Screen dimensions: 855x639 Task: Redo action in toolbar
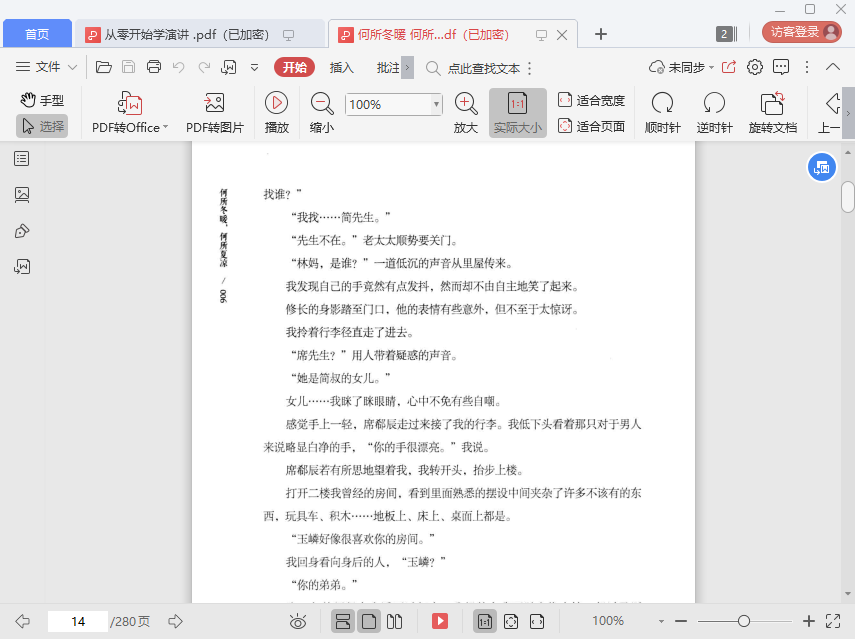coord(204,67)
